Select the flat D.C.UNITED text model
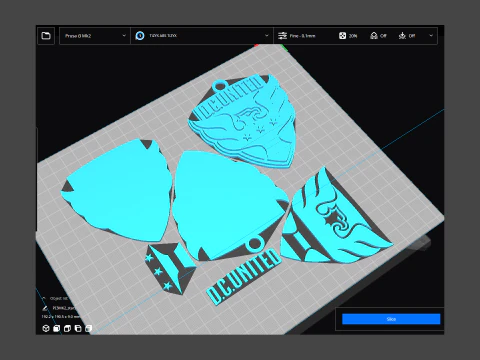This screenshot has width=480, height=360. pyautogui.click(x=244, y=276)
